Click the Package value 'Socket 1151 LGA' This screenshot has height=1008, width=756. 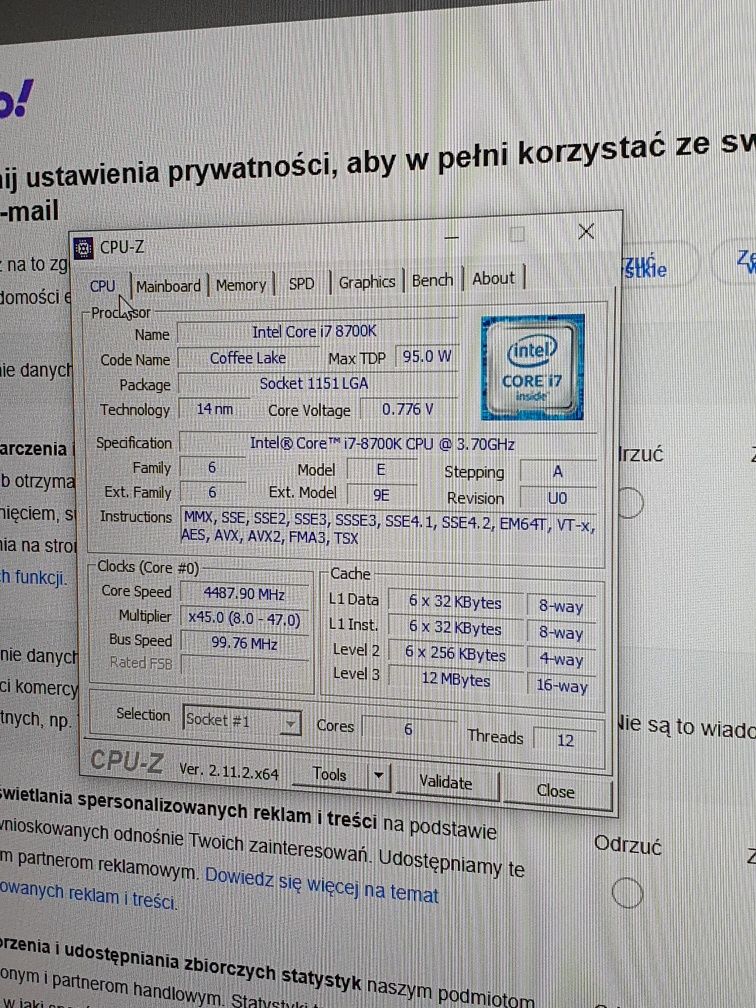pos(316,384)
